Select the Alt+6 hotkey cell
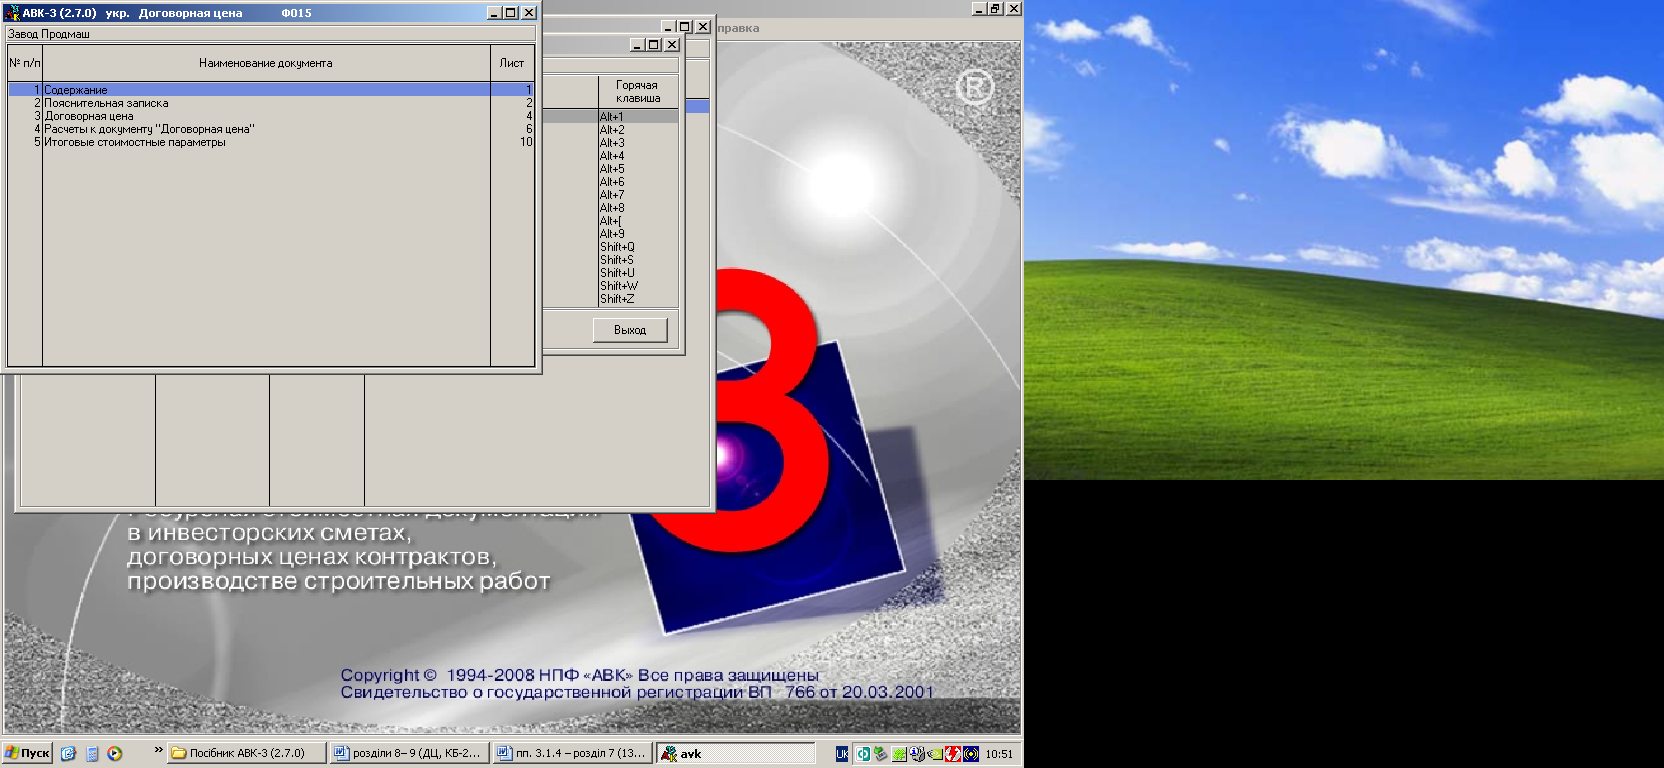 tap(638, 182)
